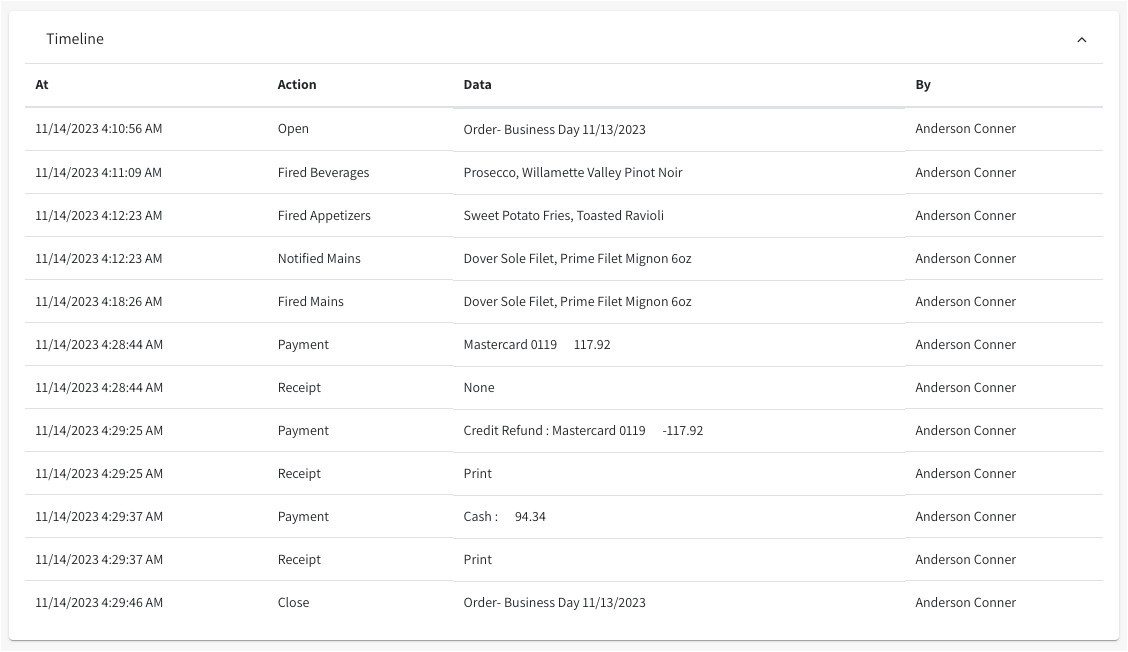1128x652 pixels.
Task: Click the 4:10:56 AM timestamp
Action: [x=98, y=129]
